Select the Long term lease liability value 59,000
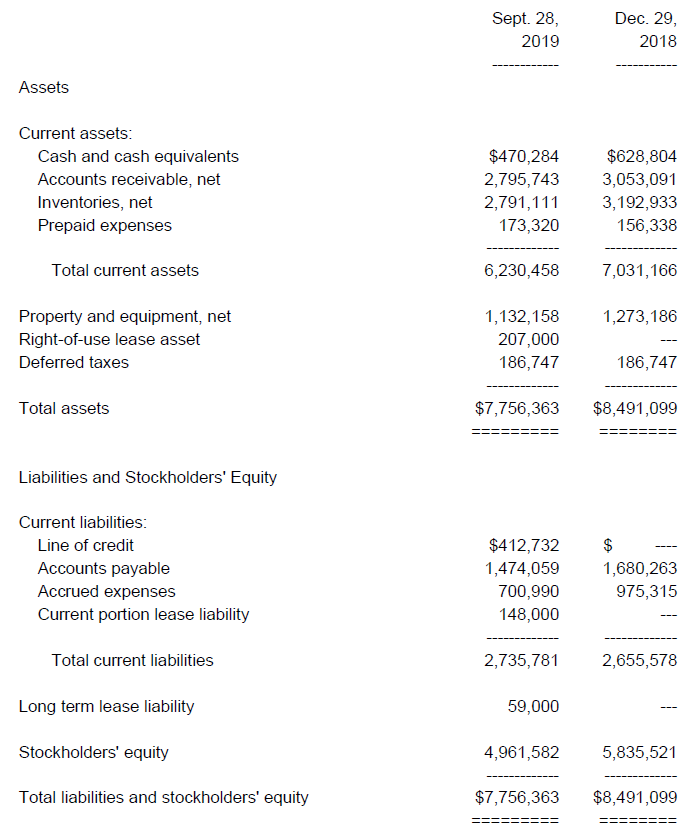The height and width of the screenshot is (836, 691). tap(534, 706)
